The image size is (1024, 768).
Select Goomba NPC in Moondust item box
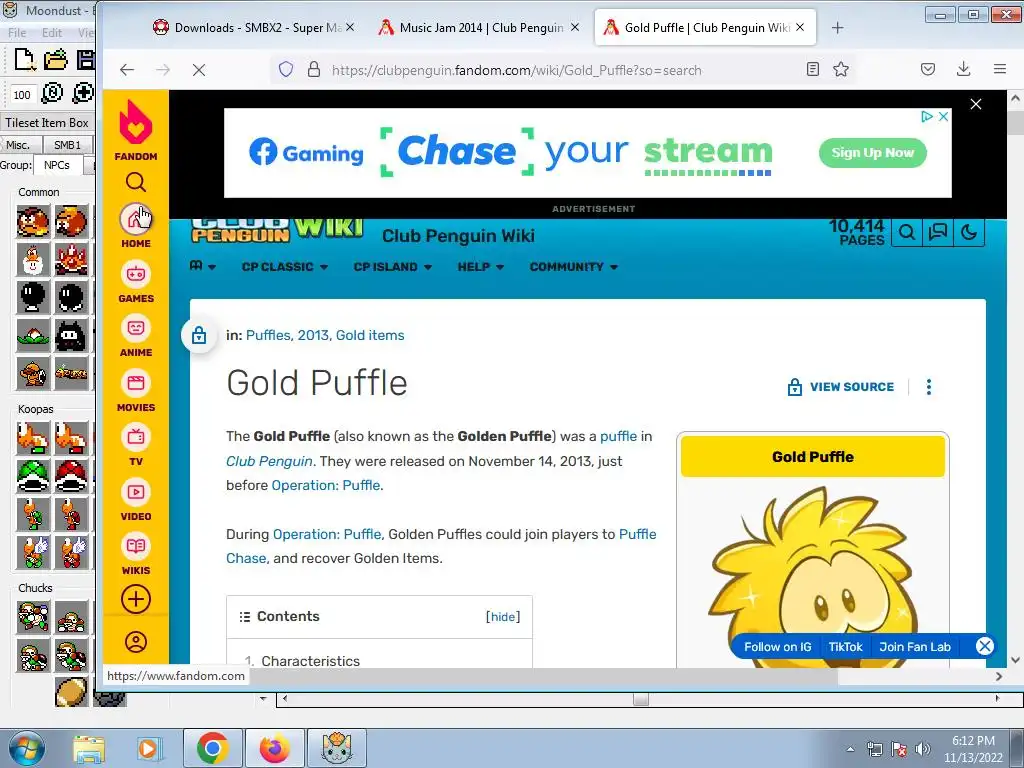(33, 221)
